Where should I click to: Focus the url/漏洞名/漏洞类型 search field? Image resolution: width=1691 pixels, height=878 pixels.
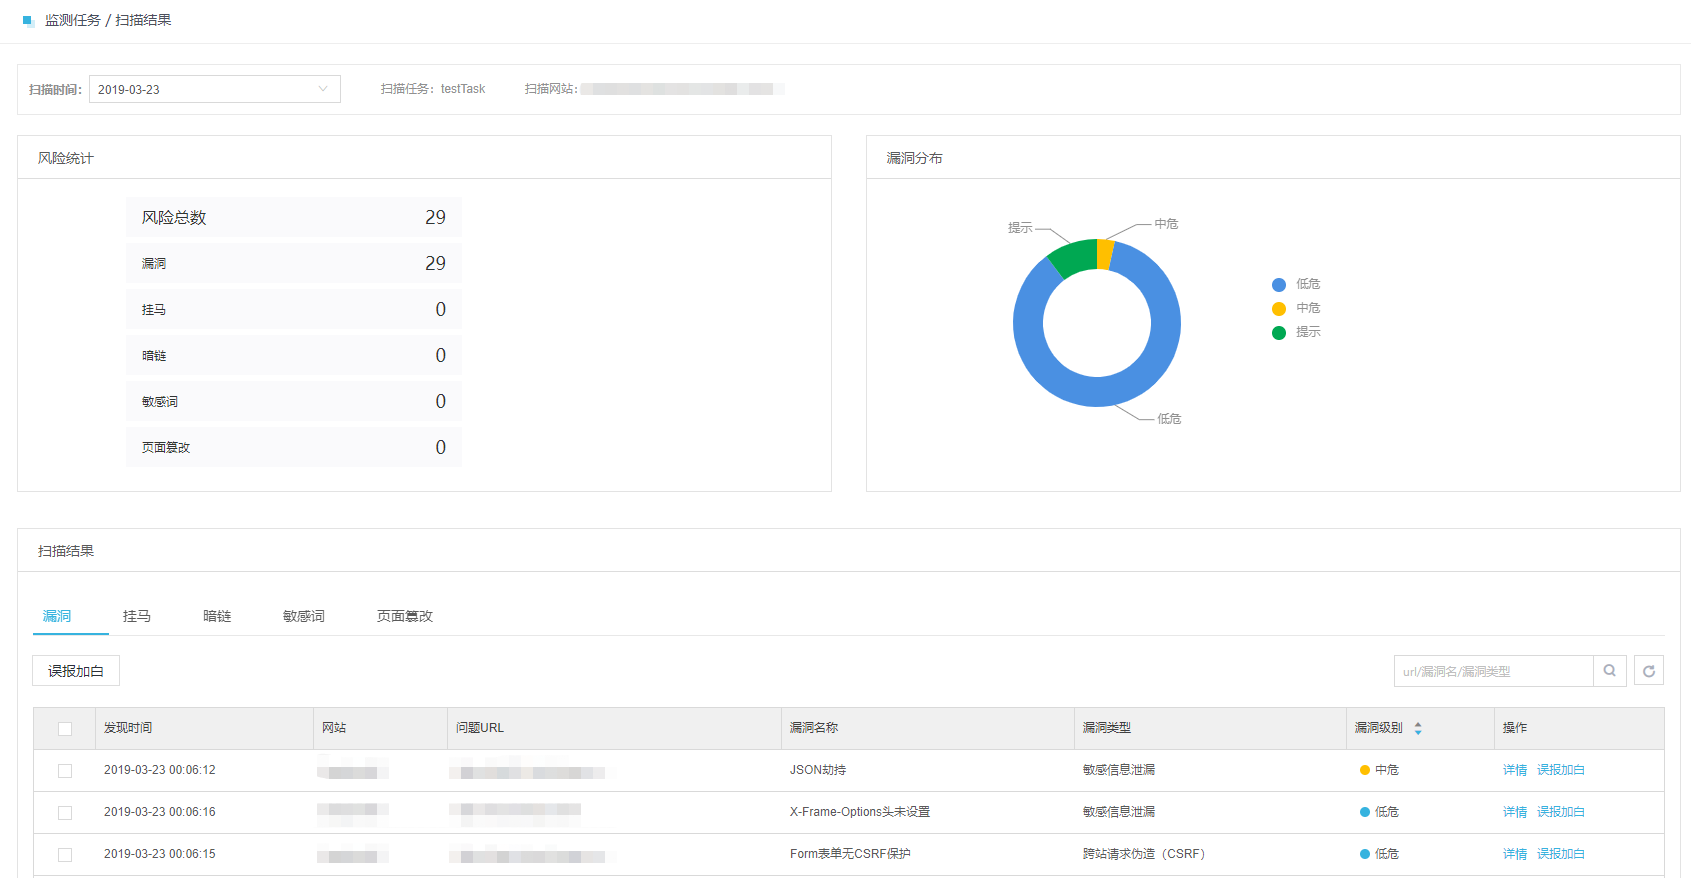pos(1492,671)
